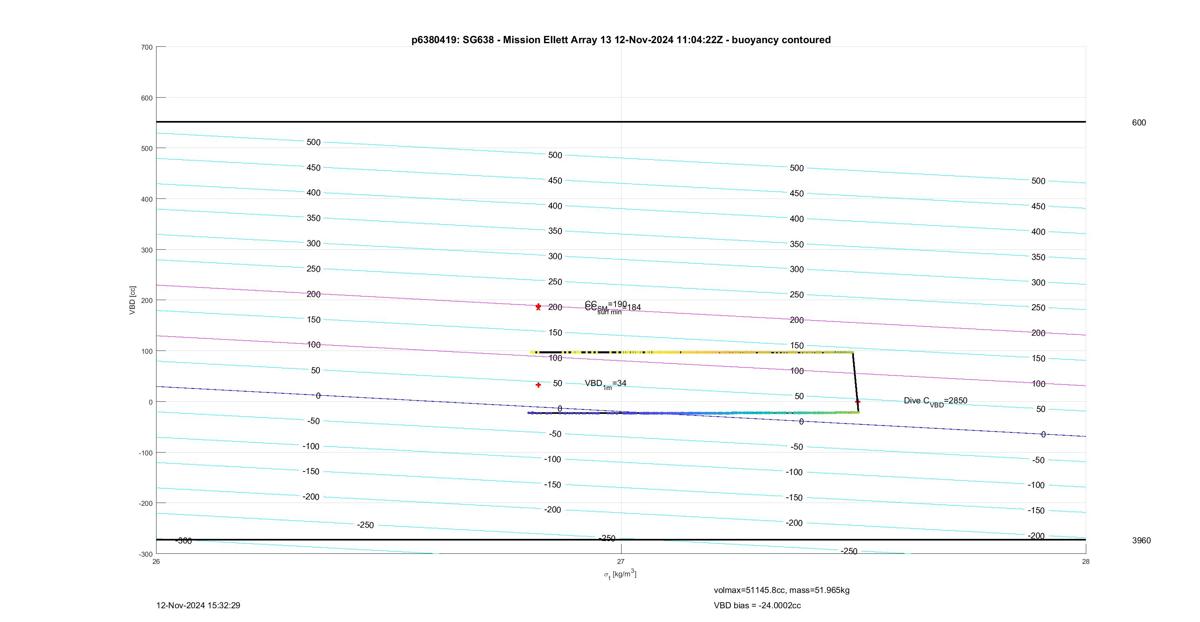This screenshot has height=622, width=1200.
Task: Click the "3960" label outside the plot
Action: [x=1141, y=541]
